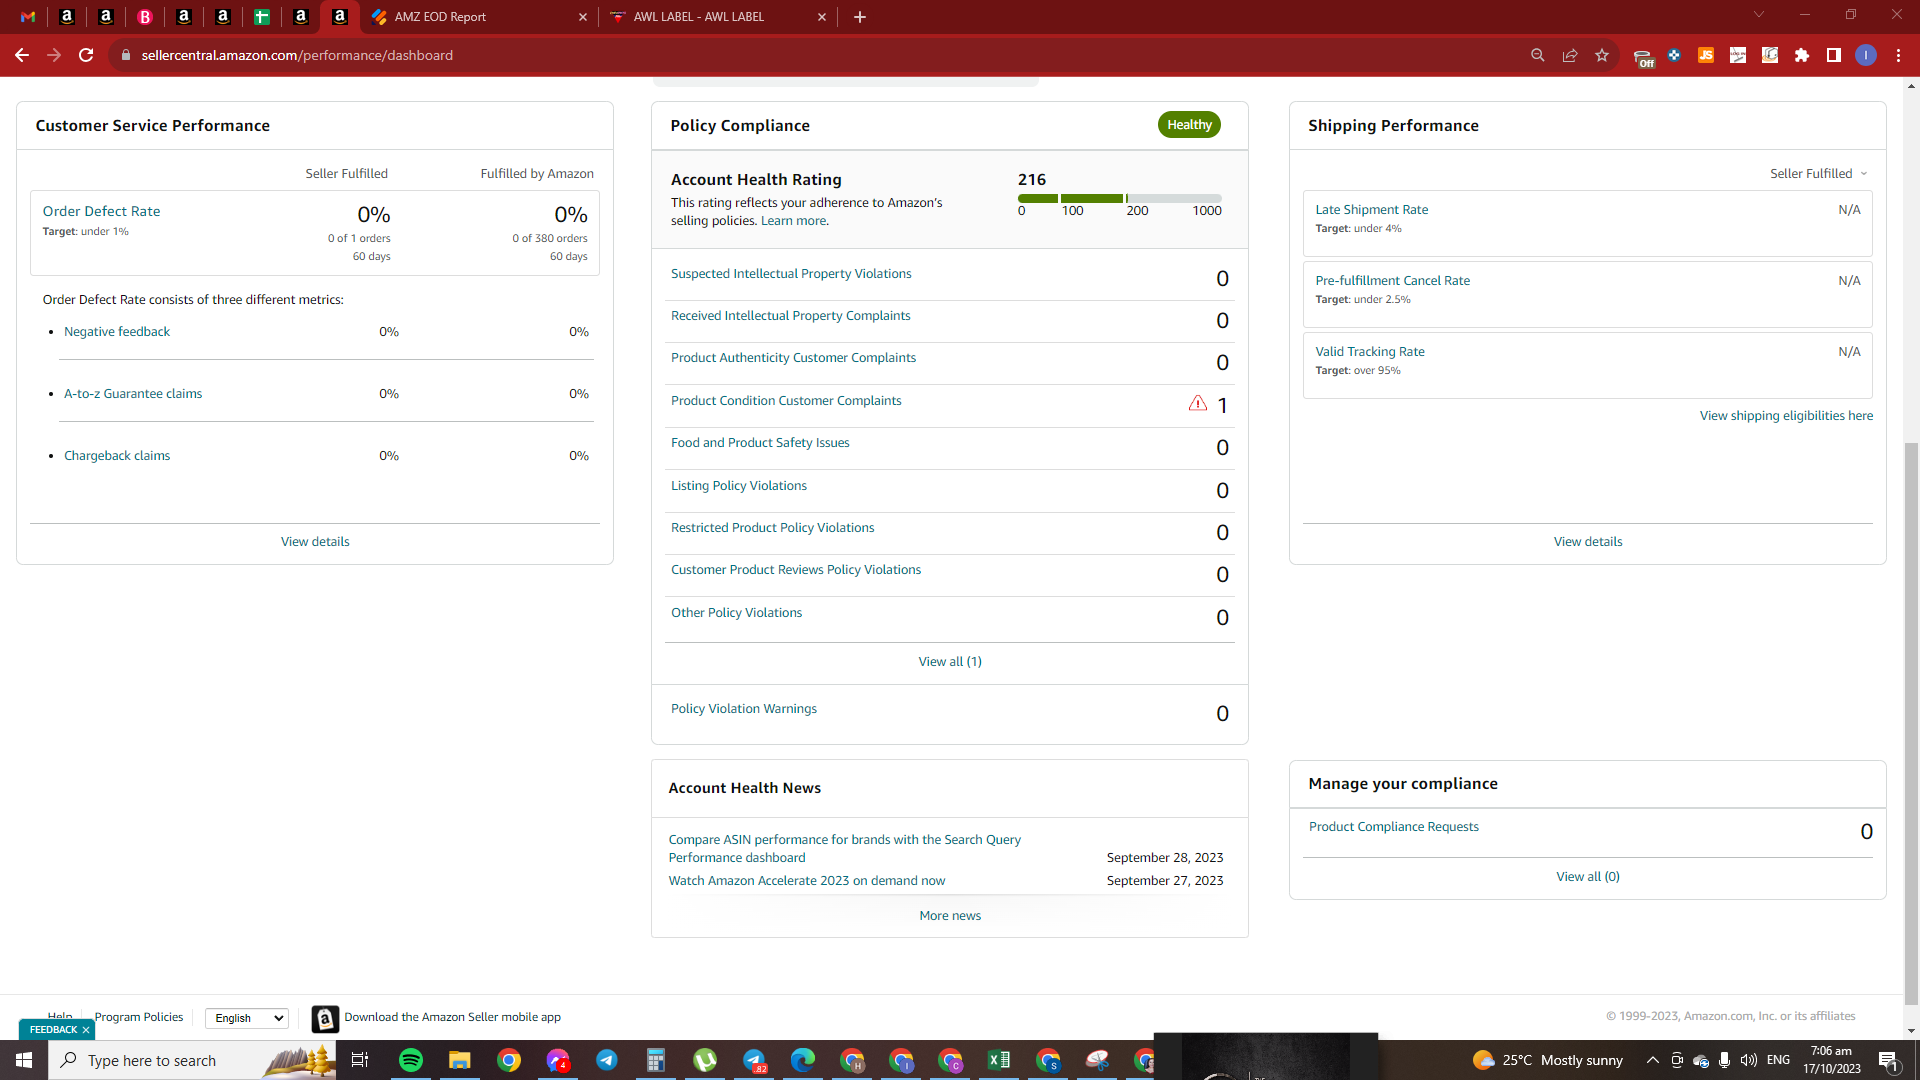The image size is (1920, 1080).
Task: Expand the tab search chevron
Action: pos(1759,15)
